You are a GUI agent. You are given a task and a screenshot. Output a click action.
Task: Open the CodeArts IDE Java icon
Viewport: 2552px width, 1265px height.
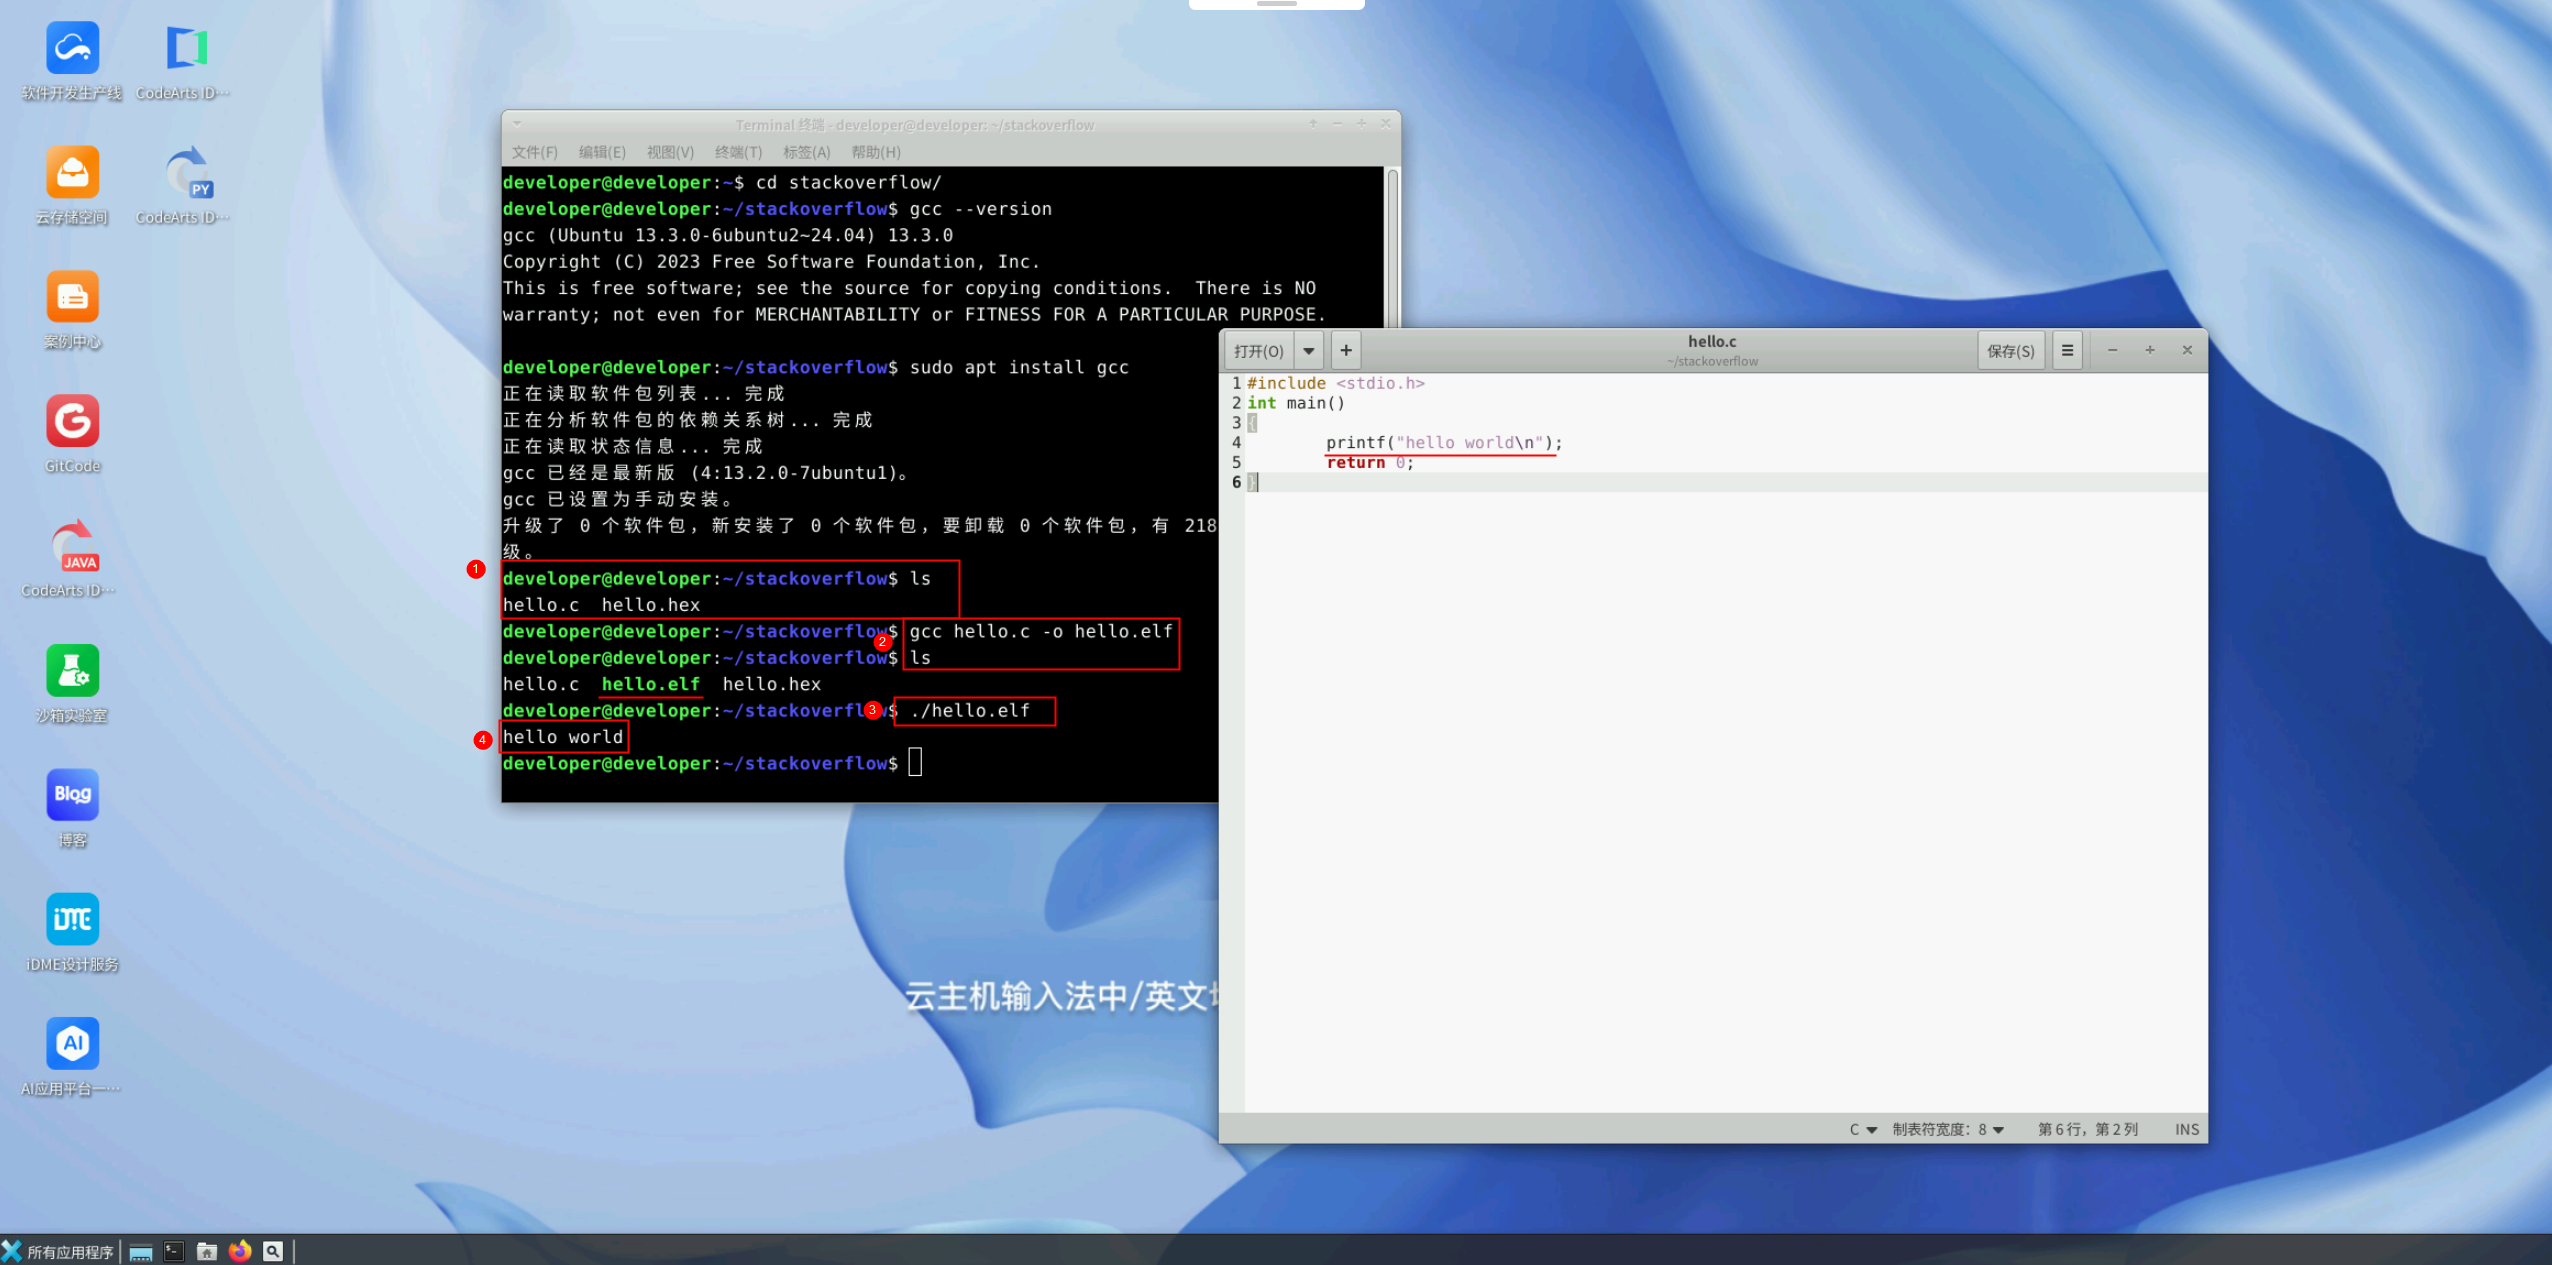coord(72,547)
